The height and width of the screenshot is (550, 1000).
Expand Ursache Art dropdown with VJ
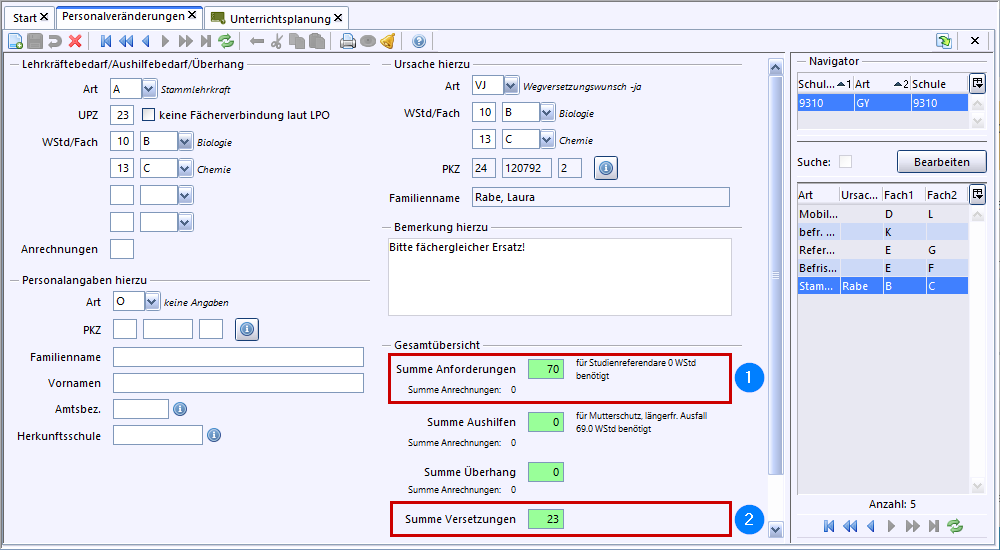(512, 86)
